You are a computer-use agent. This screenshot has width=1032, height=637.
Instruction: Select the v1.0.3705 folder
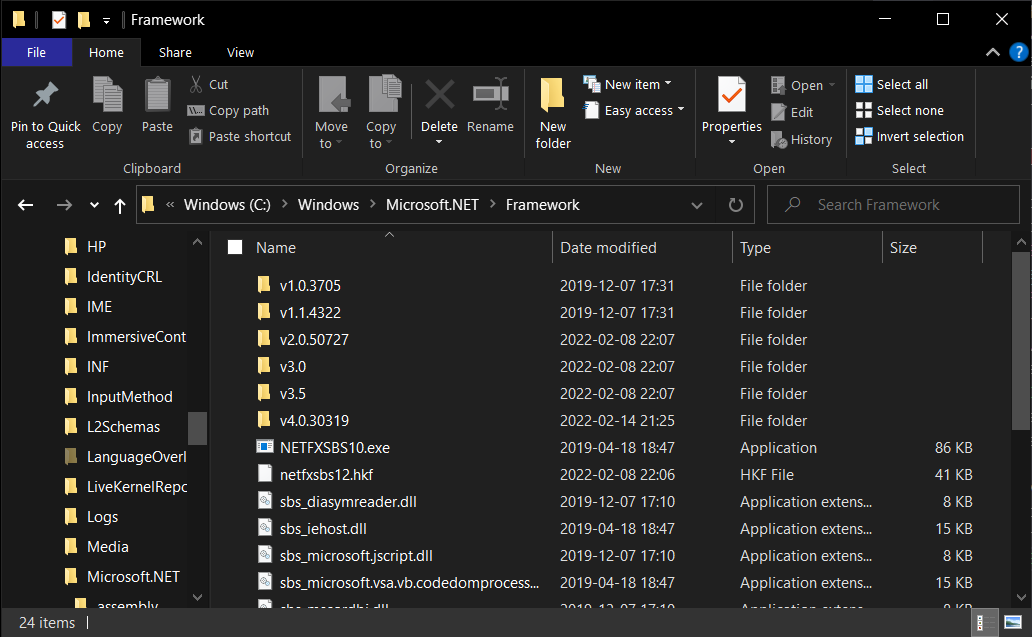point(310,286)
